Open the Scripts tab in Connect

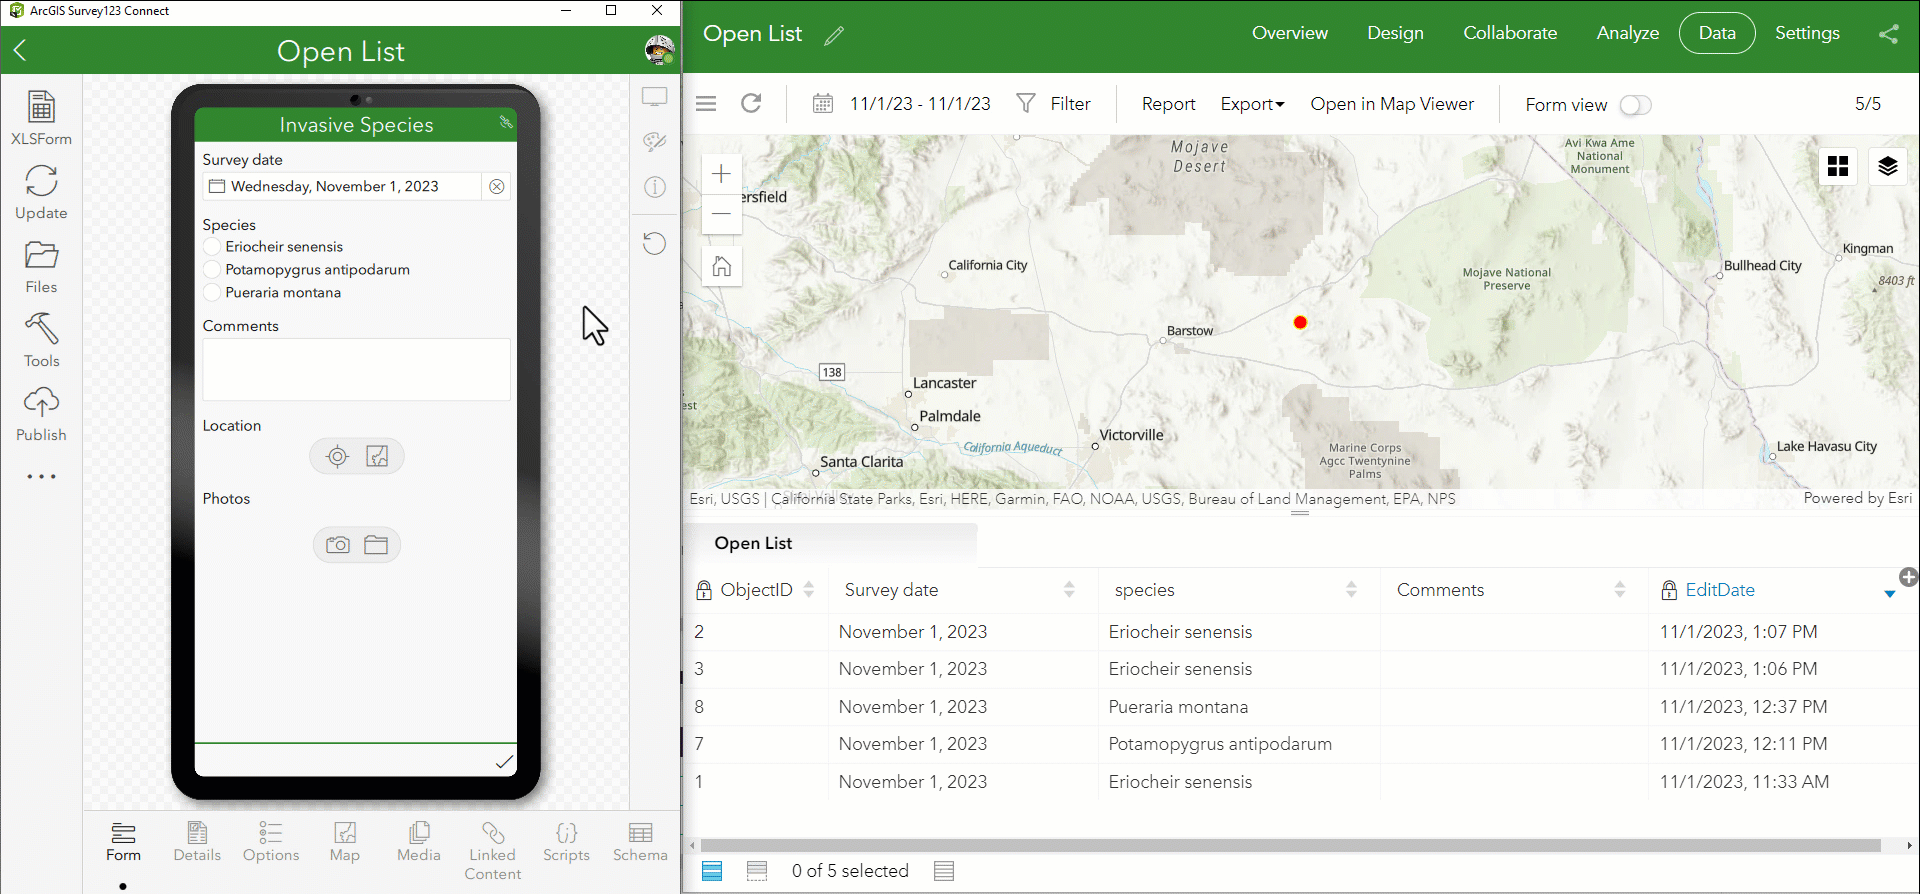[x=566, y=842]
